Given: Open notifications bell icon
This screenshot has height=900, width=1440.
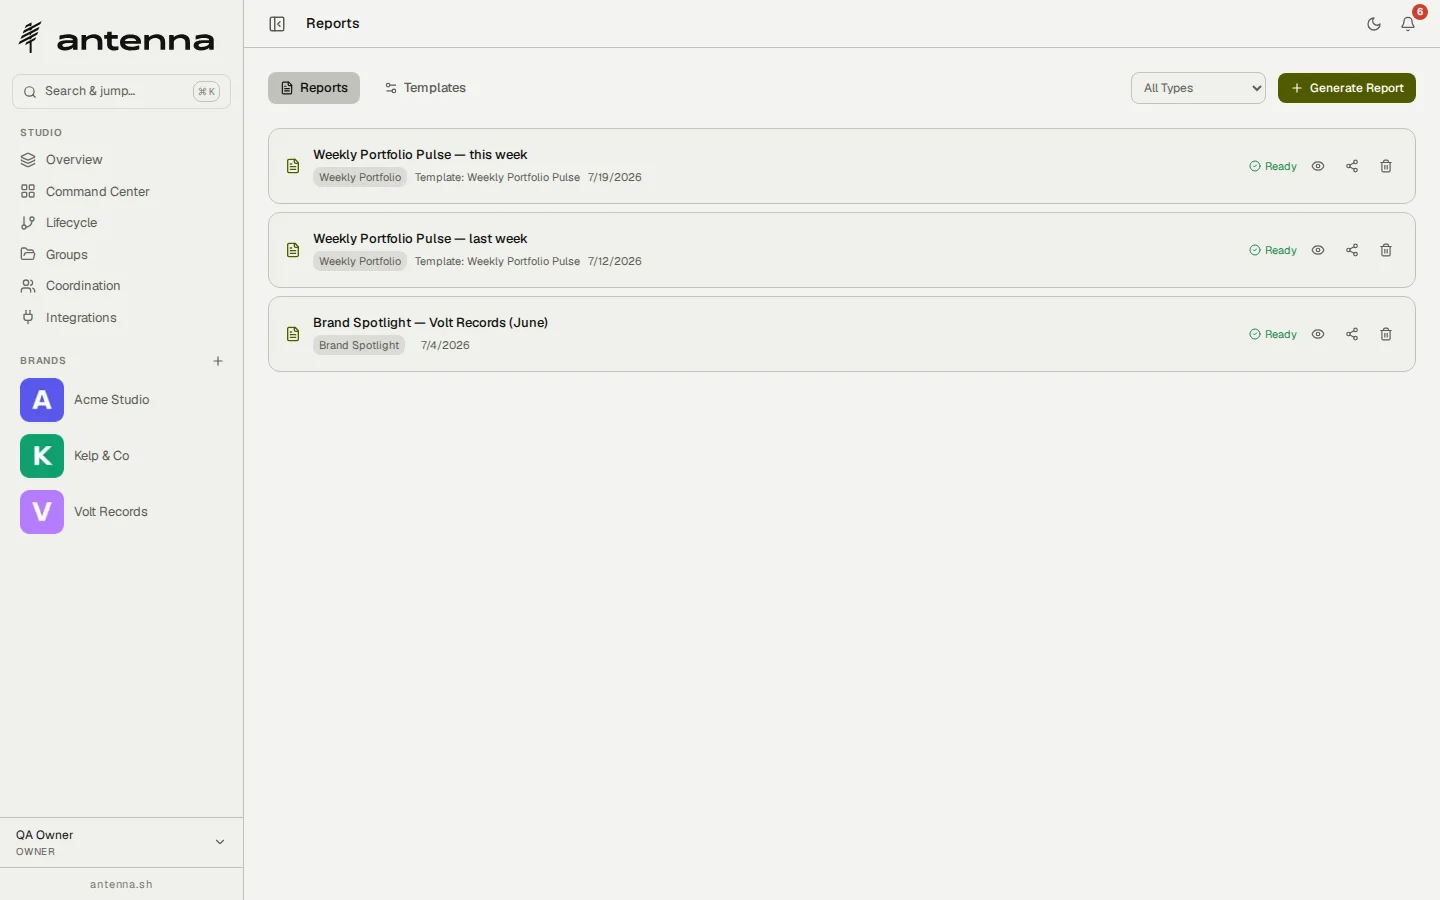Looking at the screenshot, I should 1408,24.
